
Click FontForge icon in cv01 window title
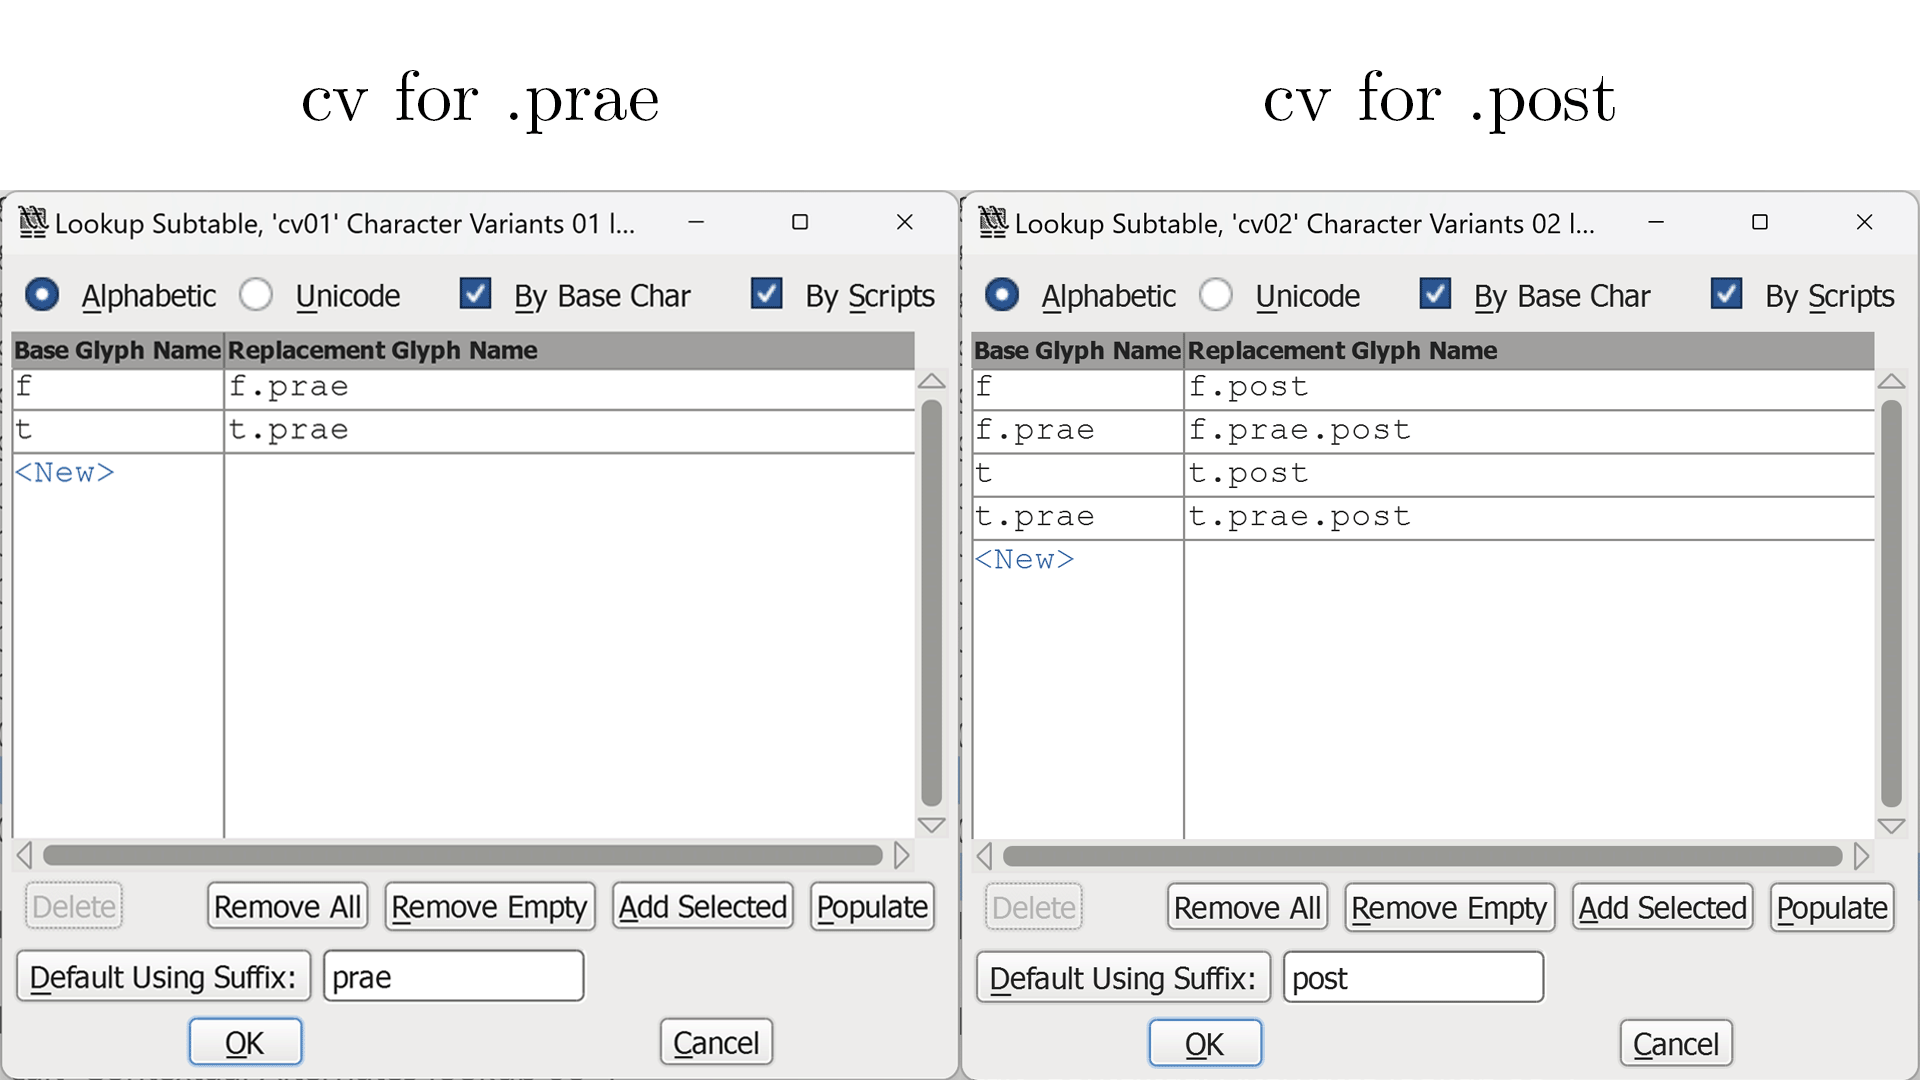(33, 222)
